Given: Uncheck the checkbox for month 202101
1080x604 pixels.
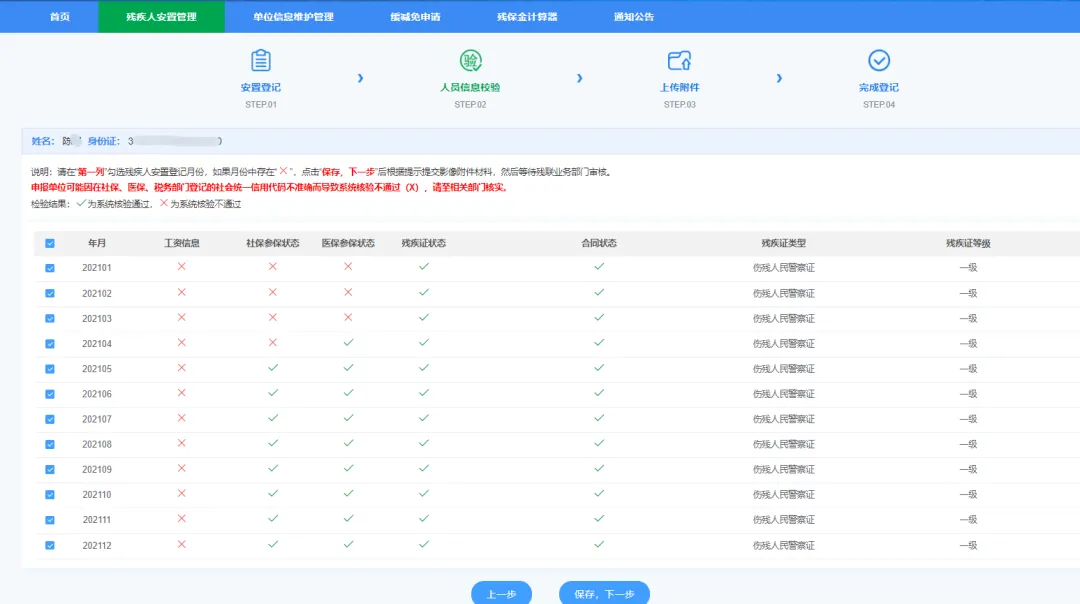Looking at the screenshot, I should tap(50, 268).
